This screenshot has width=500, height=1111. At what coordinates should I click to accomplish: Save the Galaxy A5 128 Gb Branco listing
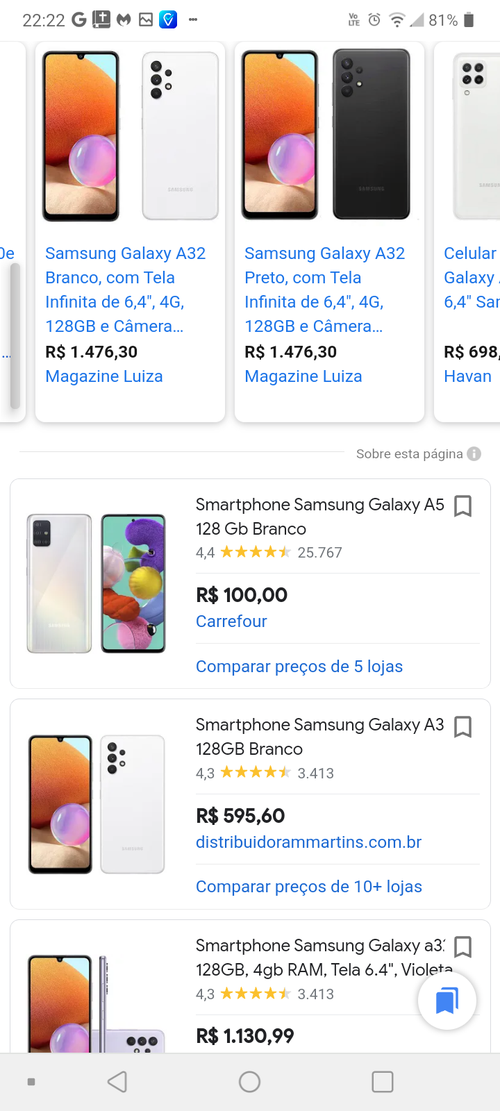[462, 506]
